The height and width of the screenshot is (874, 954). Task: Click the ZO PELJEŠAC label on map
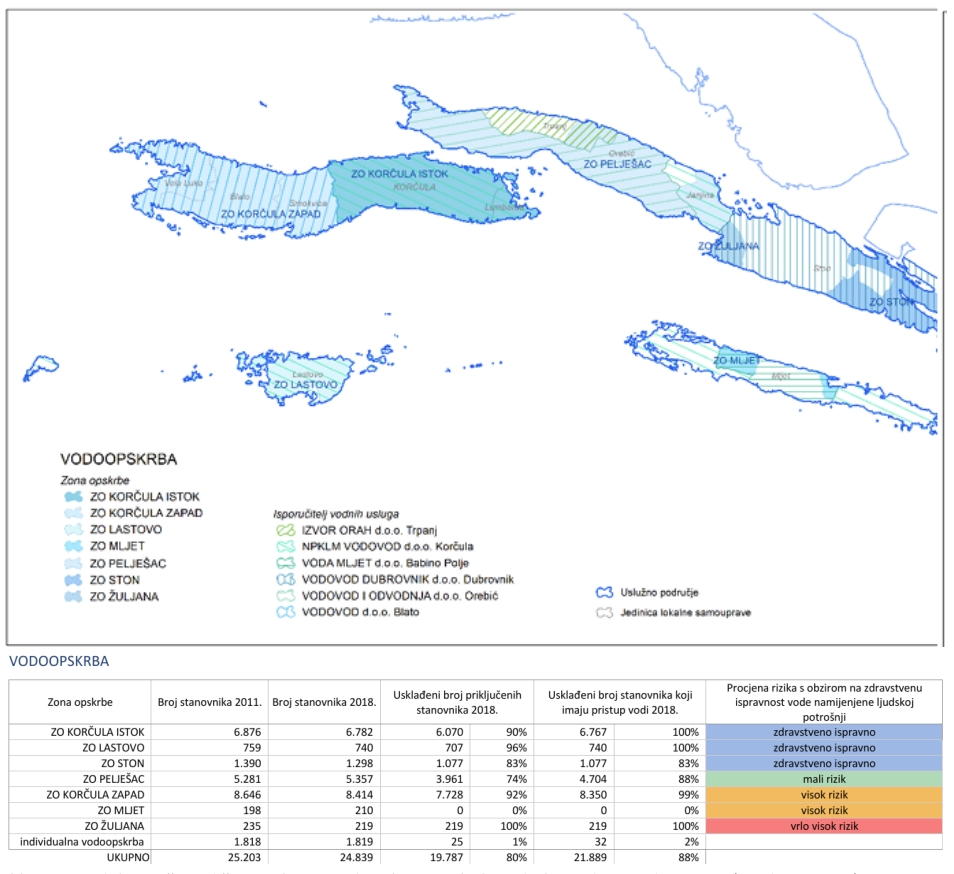click(x=617, y=164)
